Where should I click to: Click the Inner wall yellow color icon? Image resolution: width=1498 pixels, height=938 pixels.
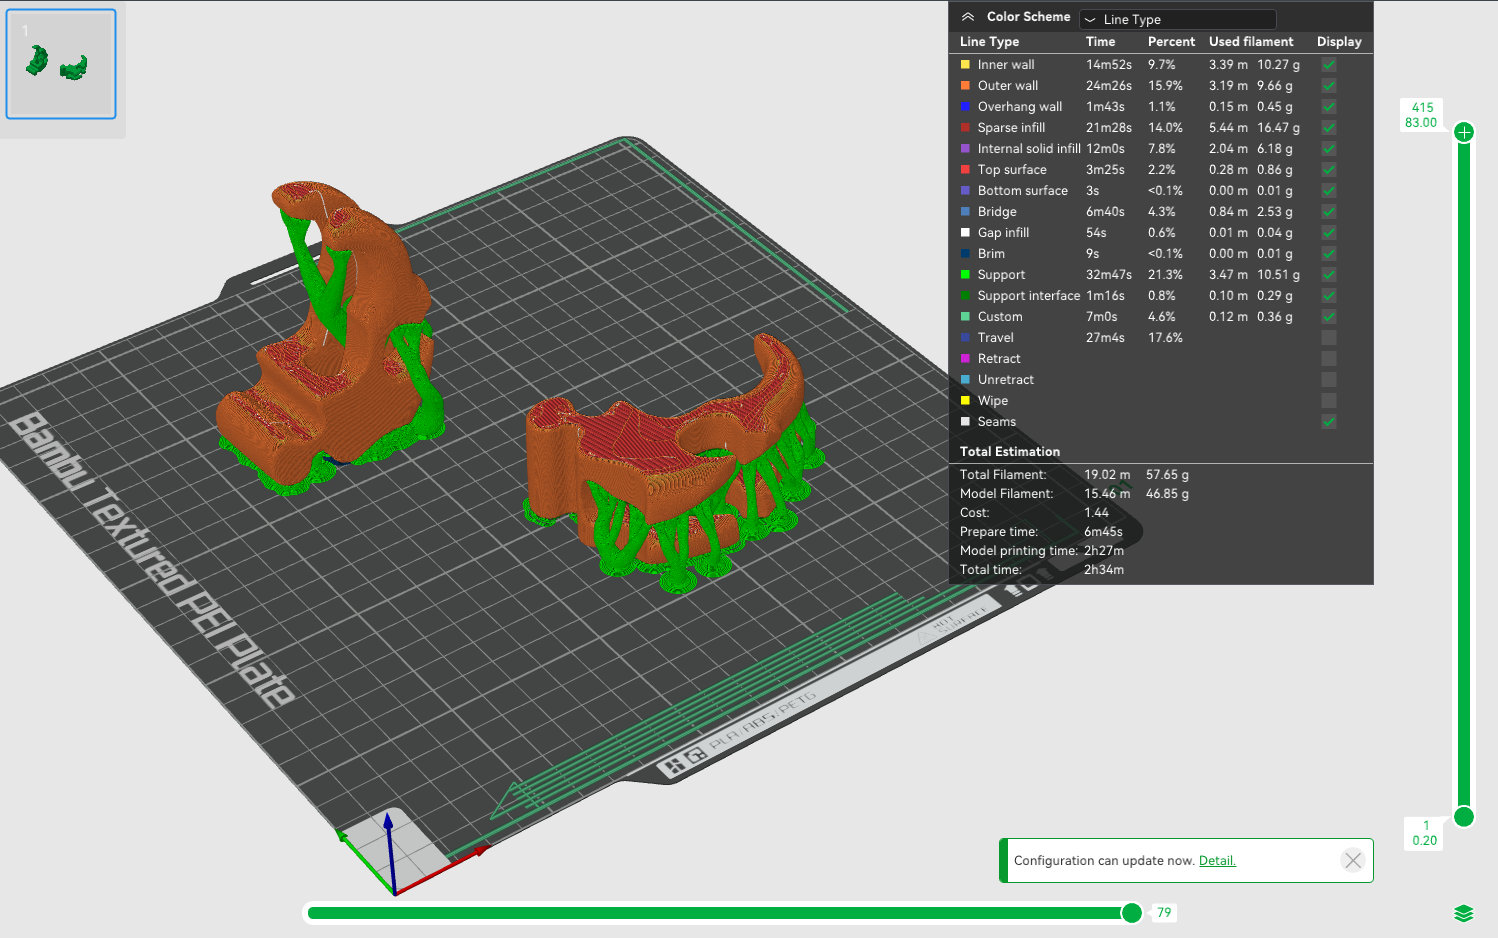click(x=965, y=65)
